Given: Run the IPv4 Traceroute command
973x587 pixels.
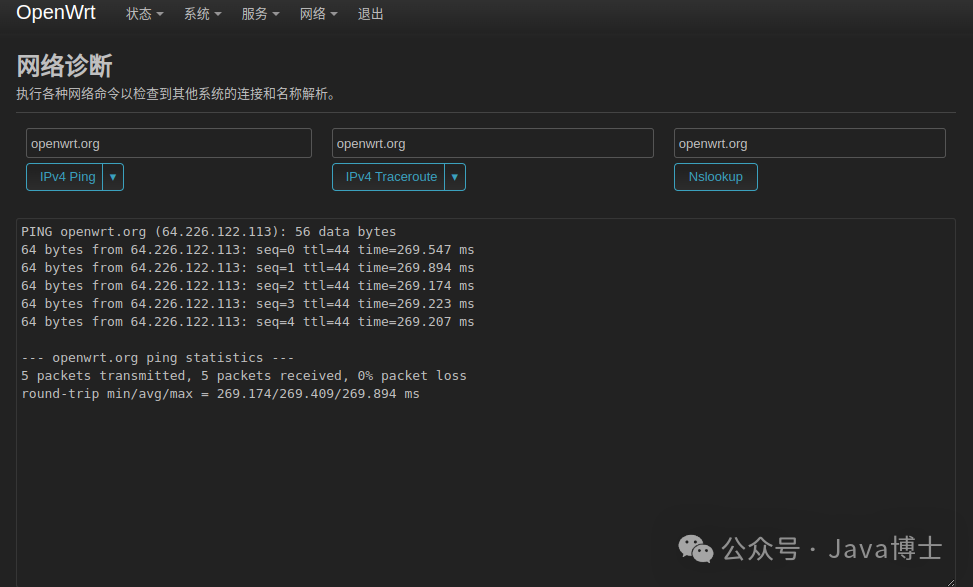Looking at the screenshot, I should (390, 176).
